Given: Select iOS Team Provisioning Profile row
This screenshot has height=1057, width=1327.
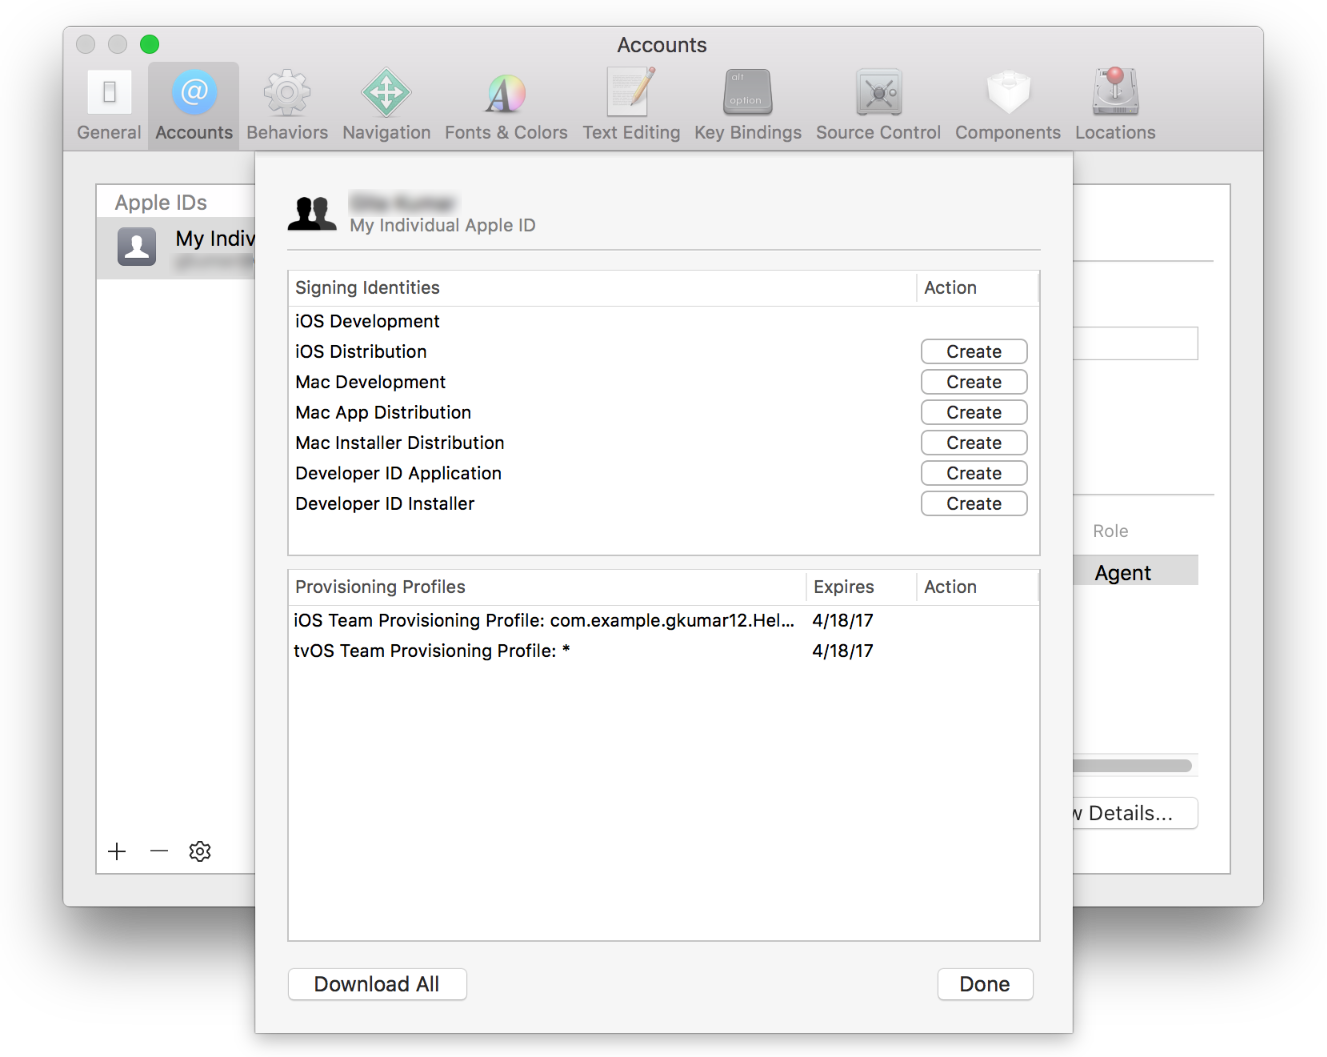Looking at the screenshot, I should point(664,620).
